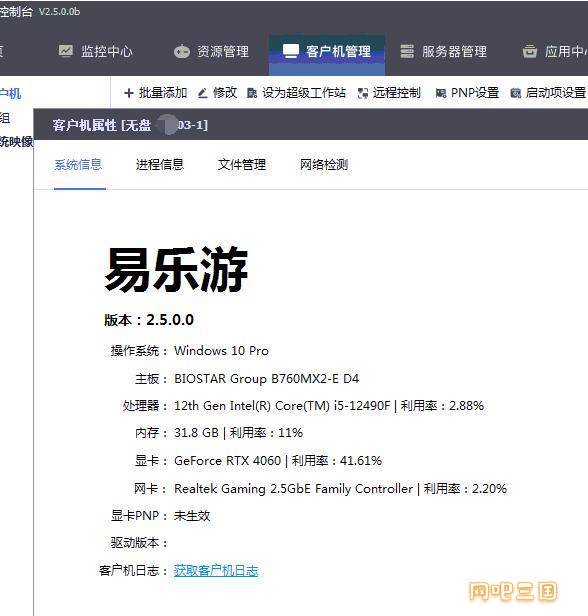Switch to 进程信息 tab
This screenshot has height=616, width=588.
160,164
